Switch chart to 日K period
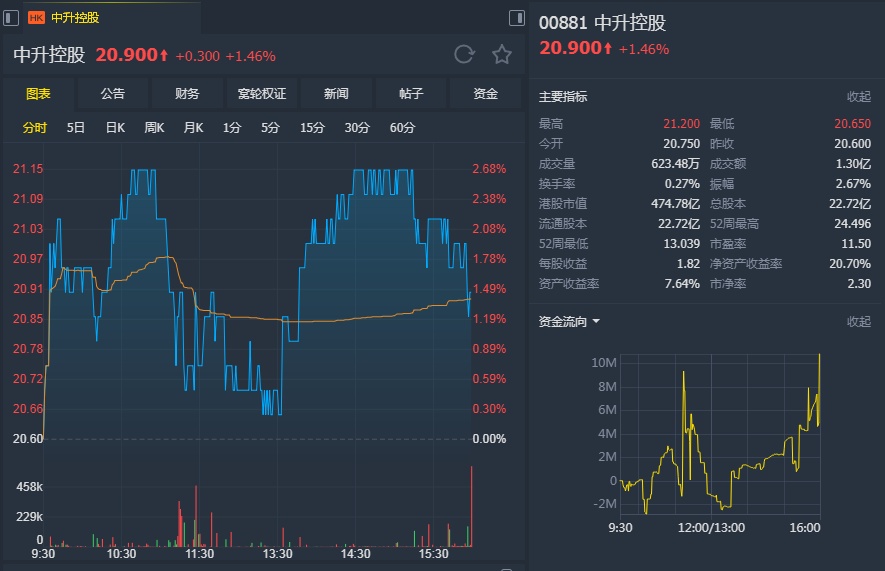Viewport: 885px width, 571px height. (x=115, y=128)
